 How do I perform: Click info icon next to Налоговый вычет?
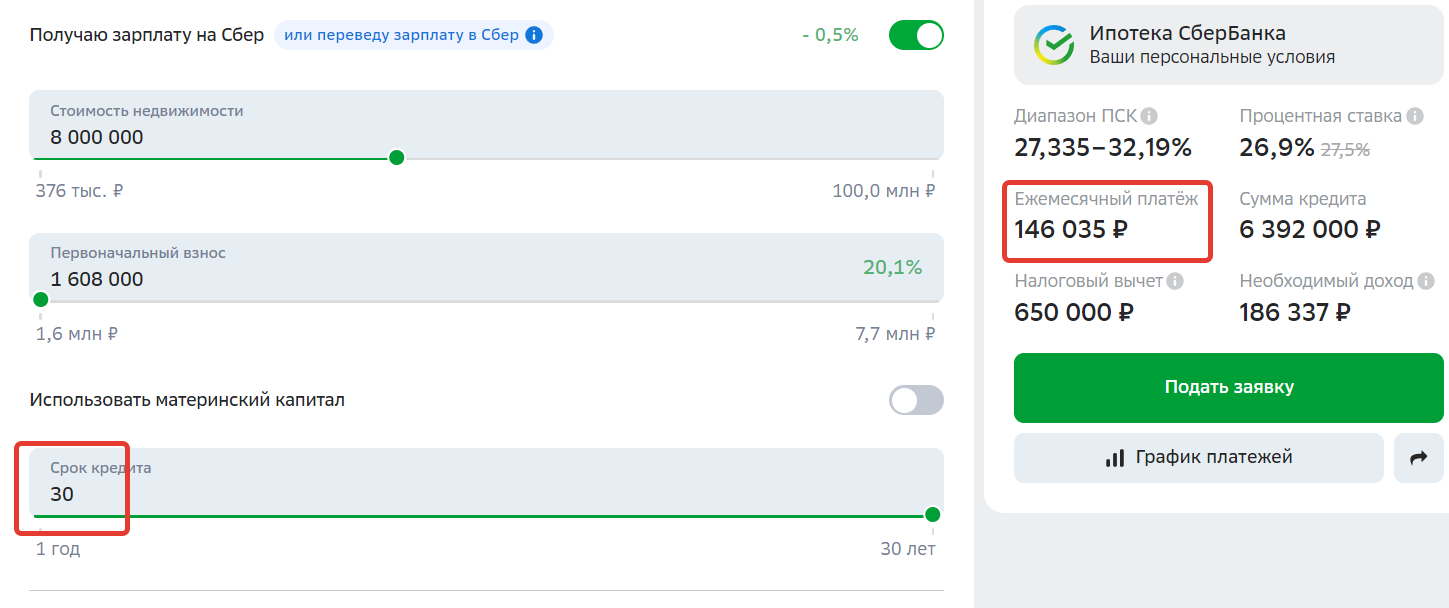pyautogui.click(x=1175, y=282)
